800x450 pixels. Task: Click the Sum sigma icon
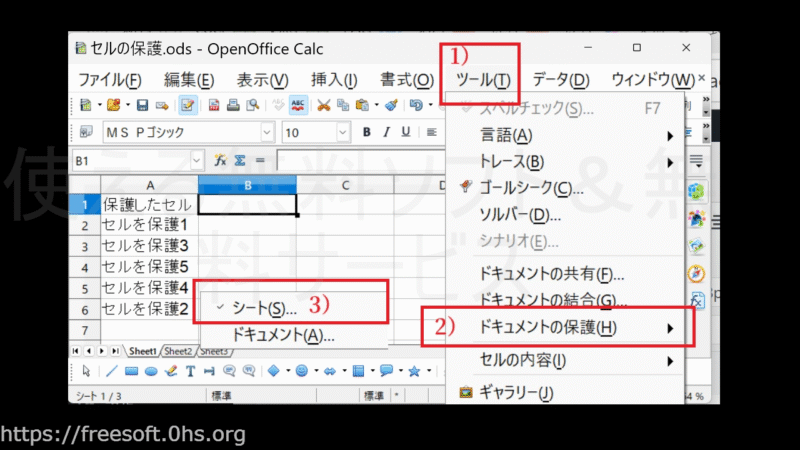pos(240,160)
